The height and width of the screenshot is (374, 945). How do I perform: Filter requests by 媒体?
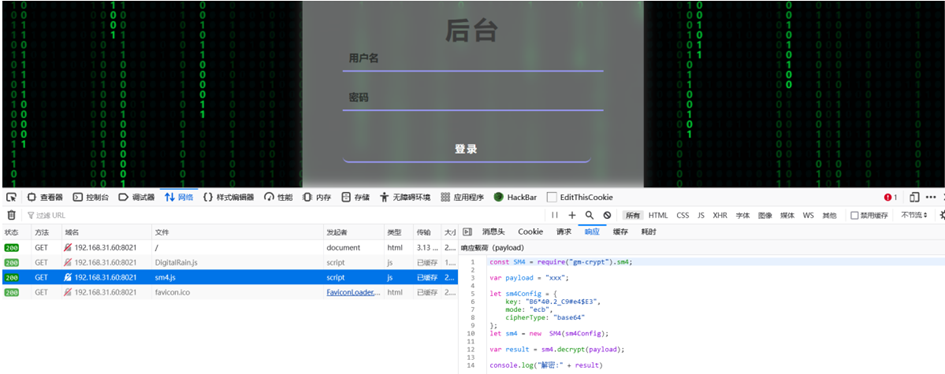(x=787, y=215)
